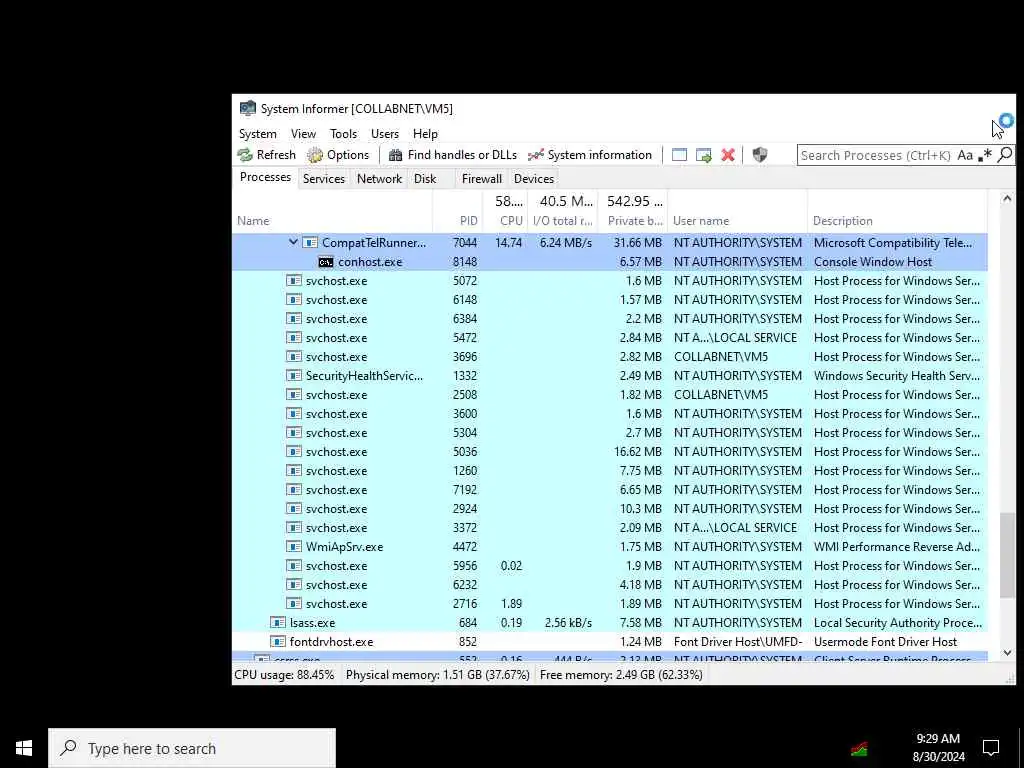This screenshot has height=768, width=1024.
Task: Focus the Search Processes field
Action: tap(875, 155)
